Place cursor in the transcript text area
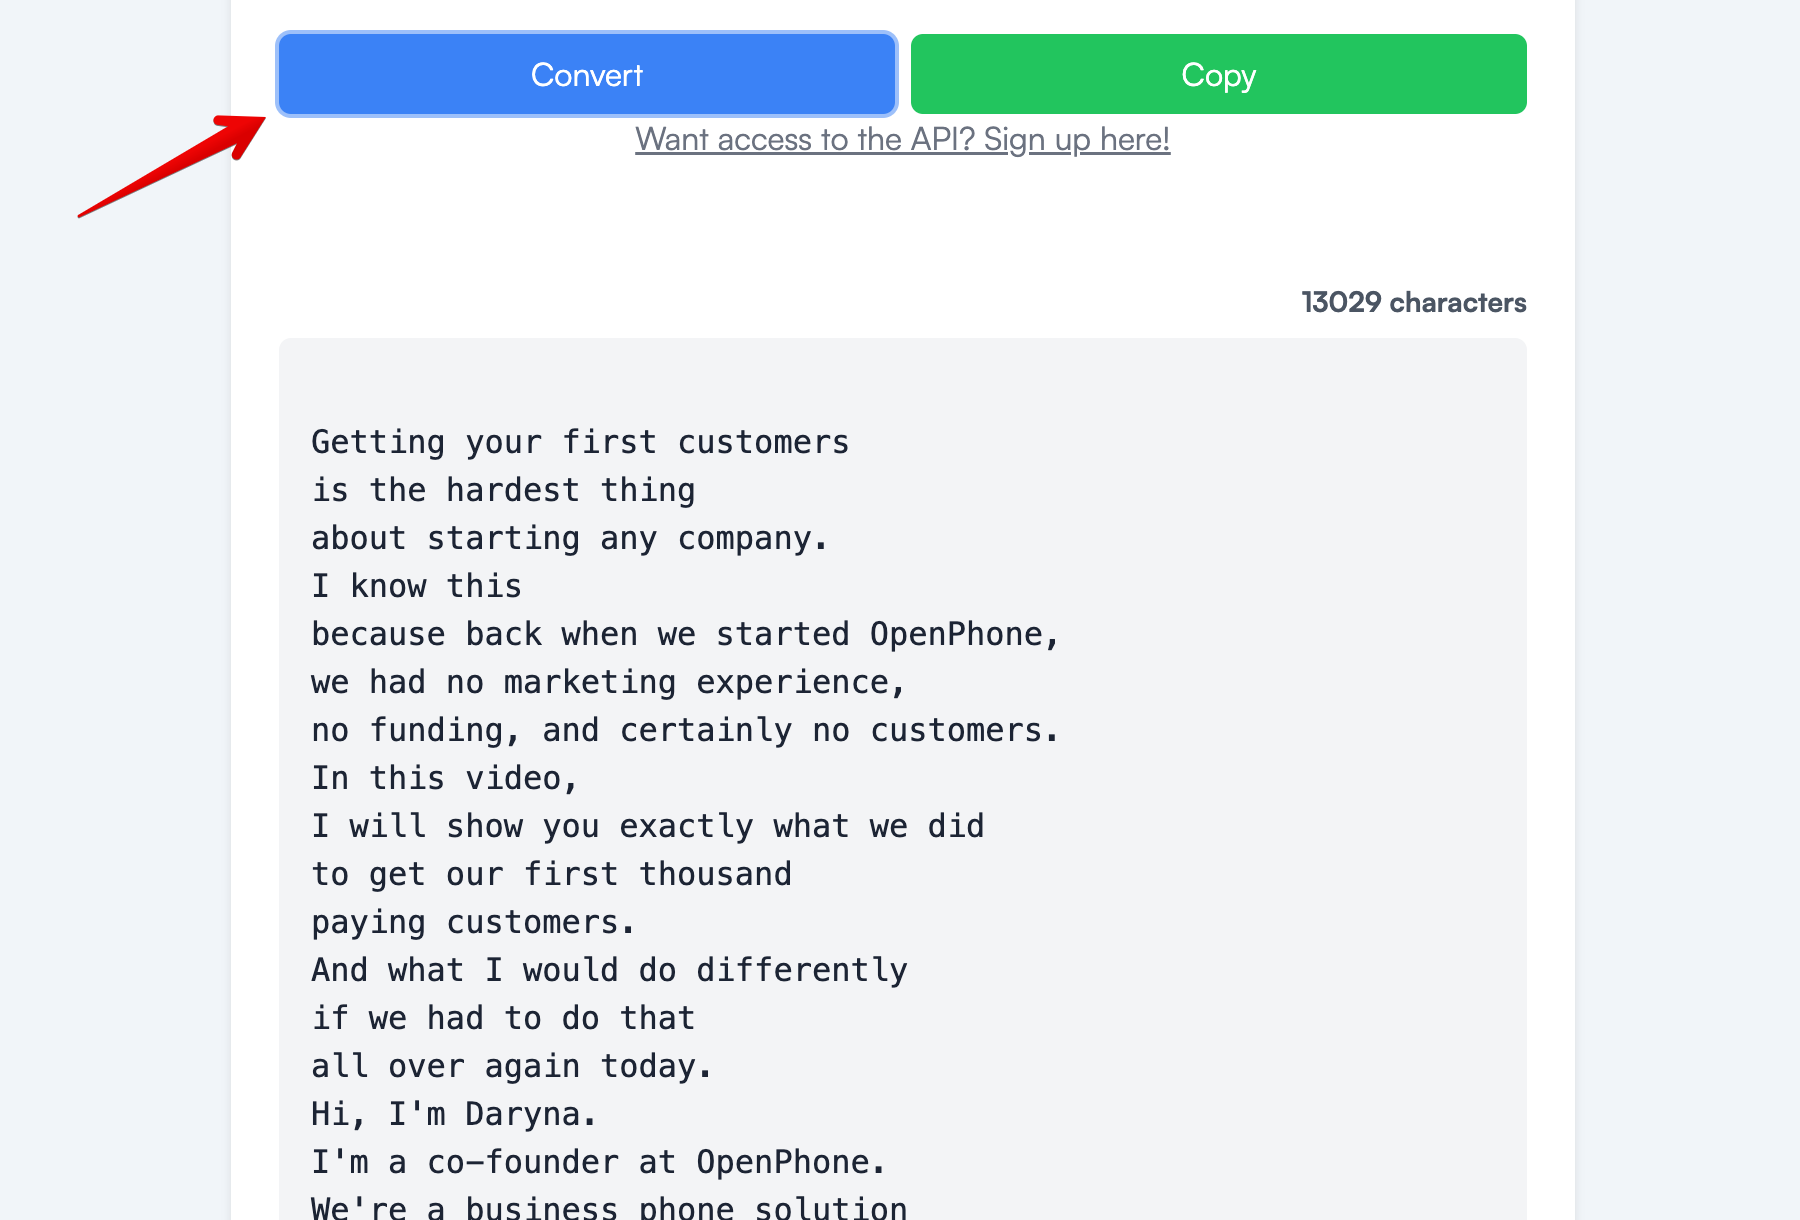Viewport: 1800px width, 1220px height. [900, 700]
